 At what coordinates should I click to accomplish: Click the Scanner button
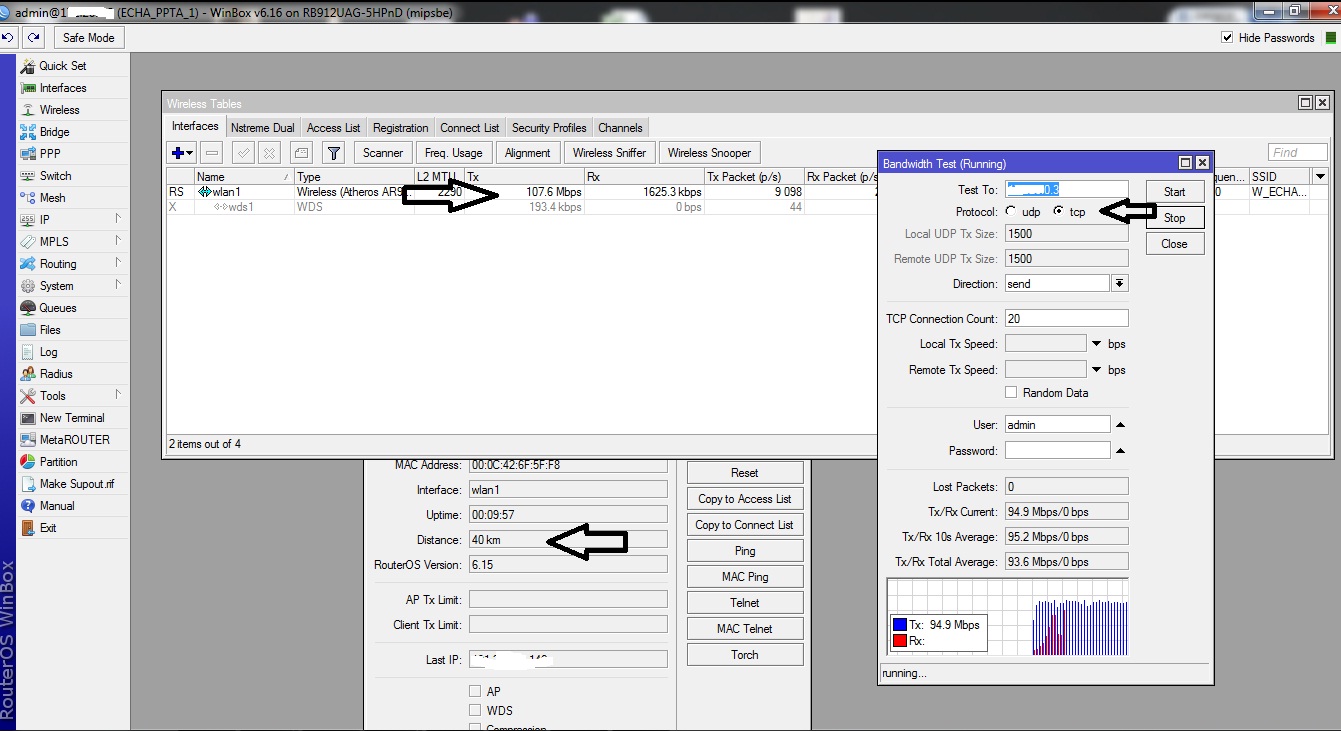pos(383,153)
